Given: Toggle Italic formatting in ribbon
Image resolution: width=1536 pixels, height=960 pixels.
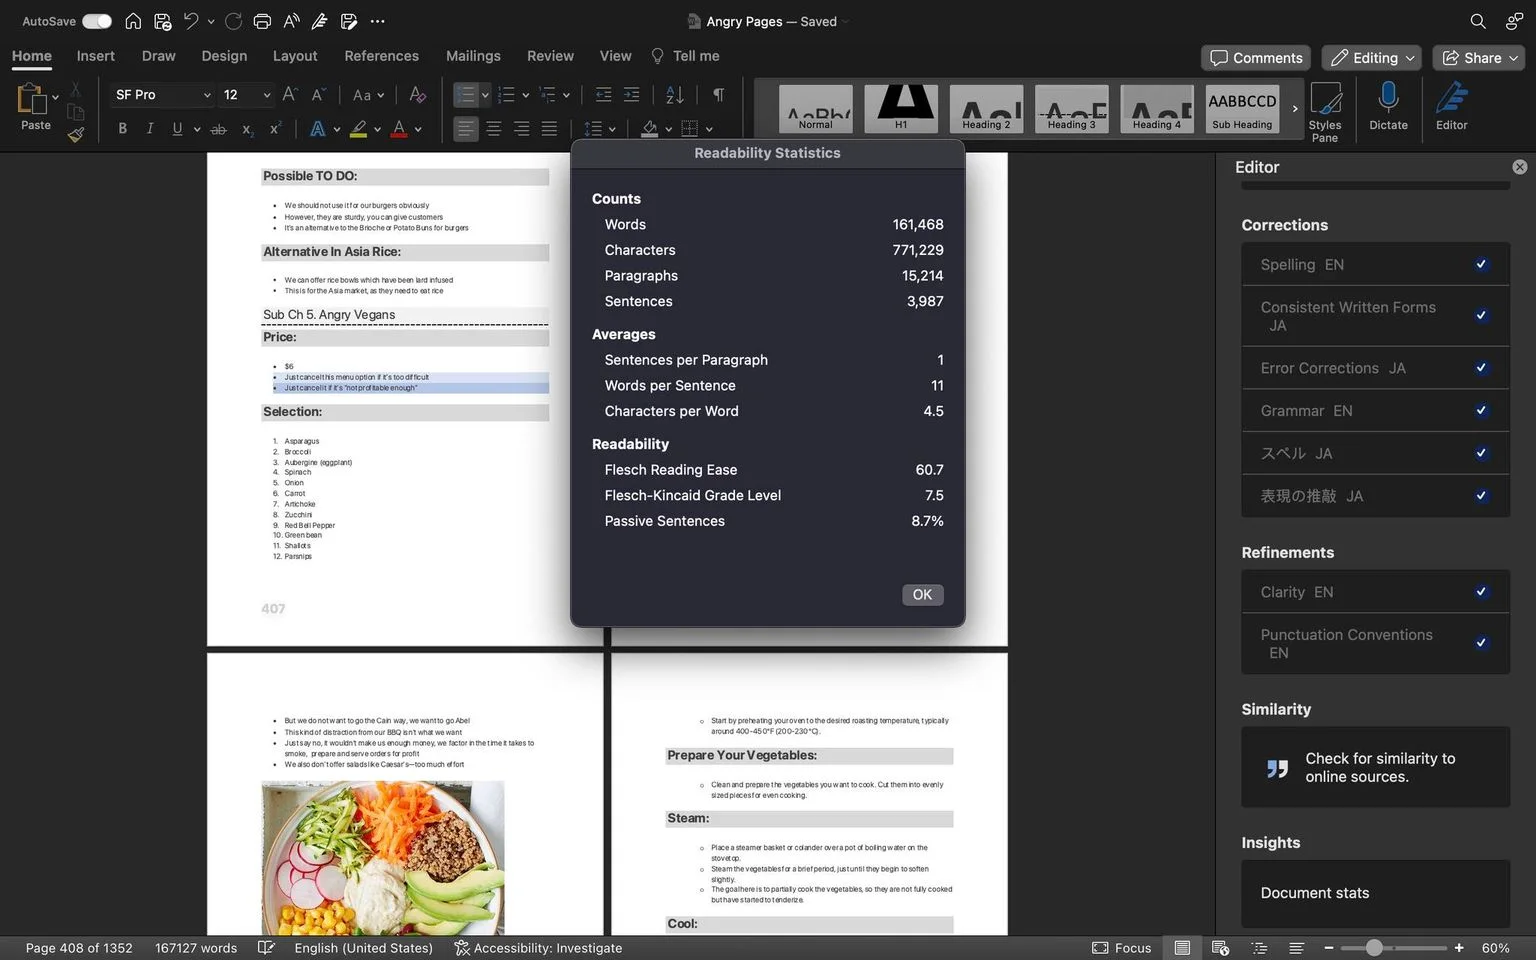Looking at the screenshot, I should (150, 128).
